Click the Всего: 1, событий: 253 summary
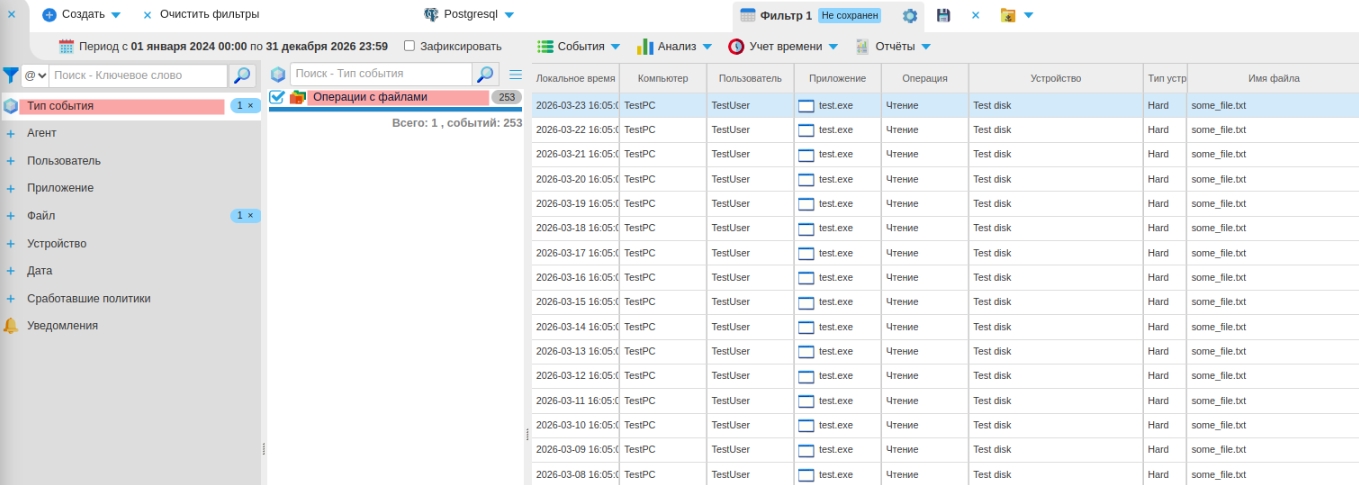The image size is (1359, 485). pos(457,122)
